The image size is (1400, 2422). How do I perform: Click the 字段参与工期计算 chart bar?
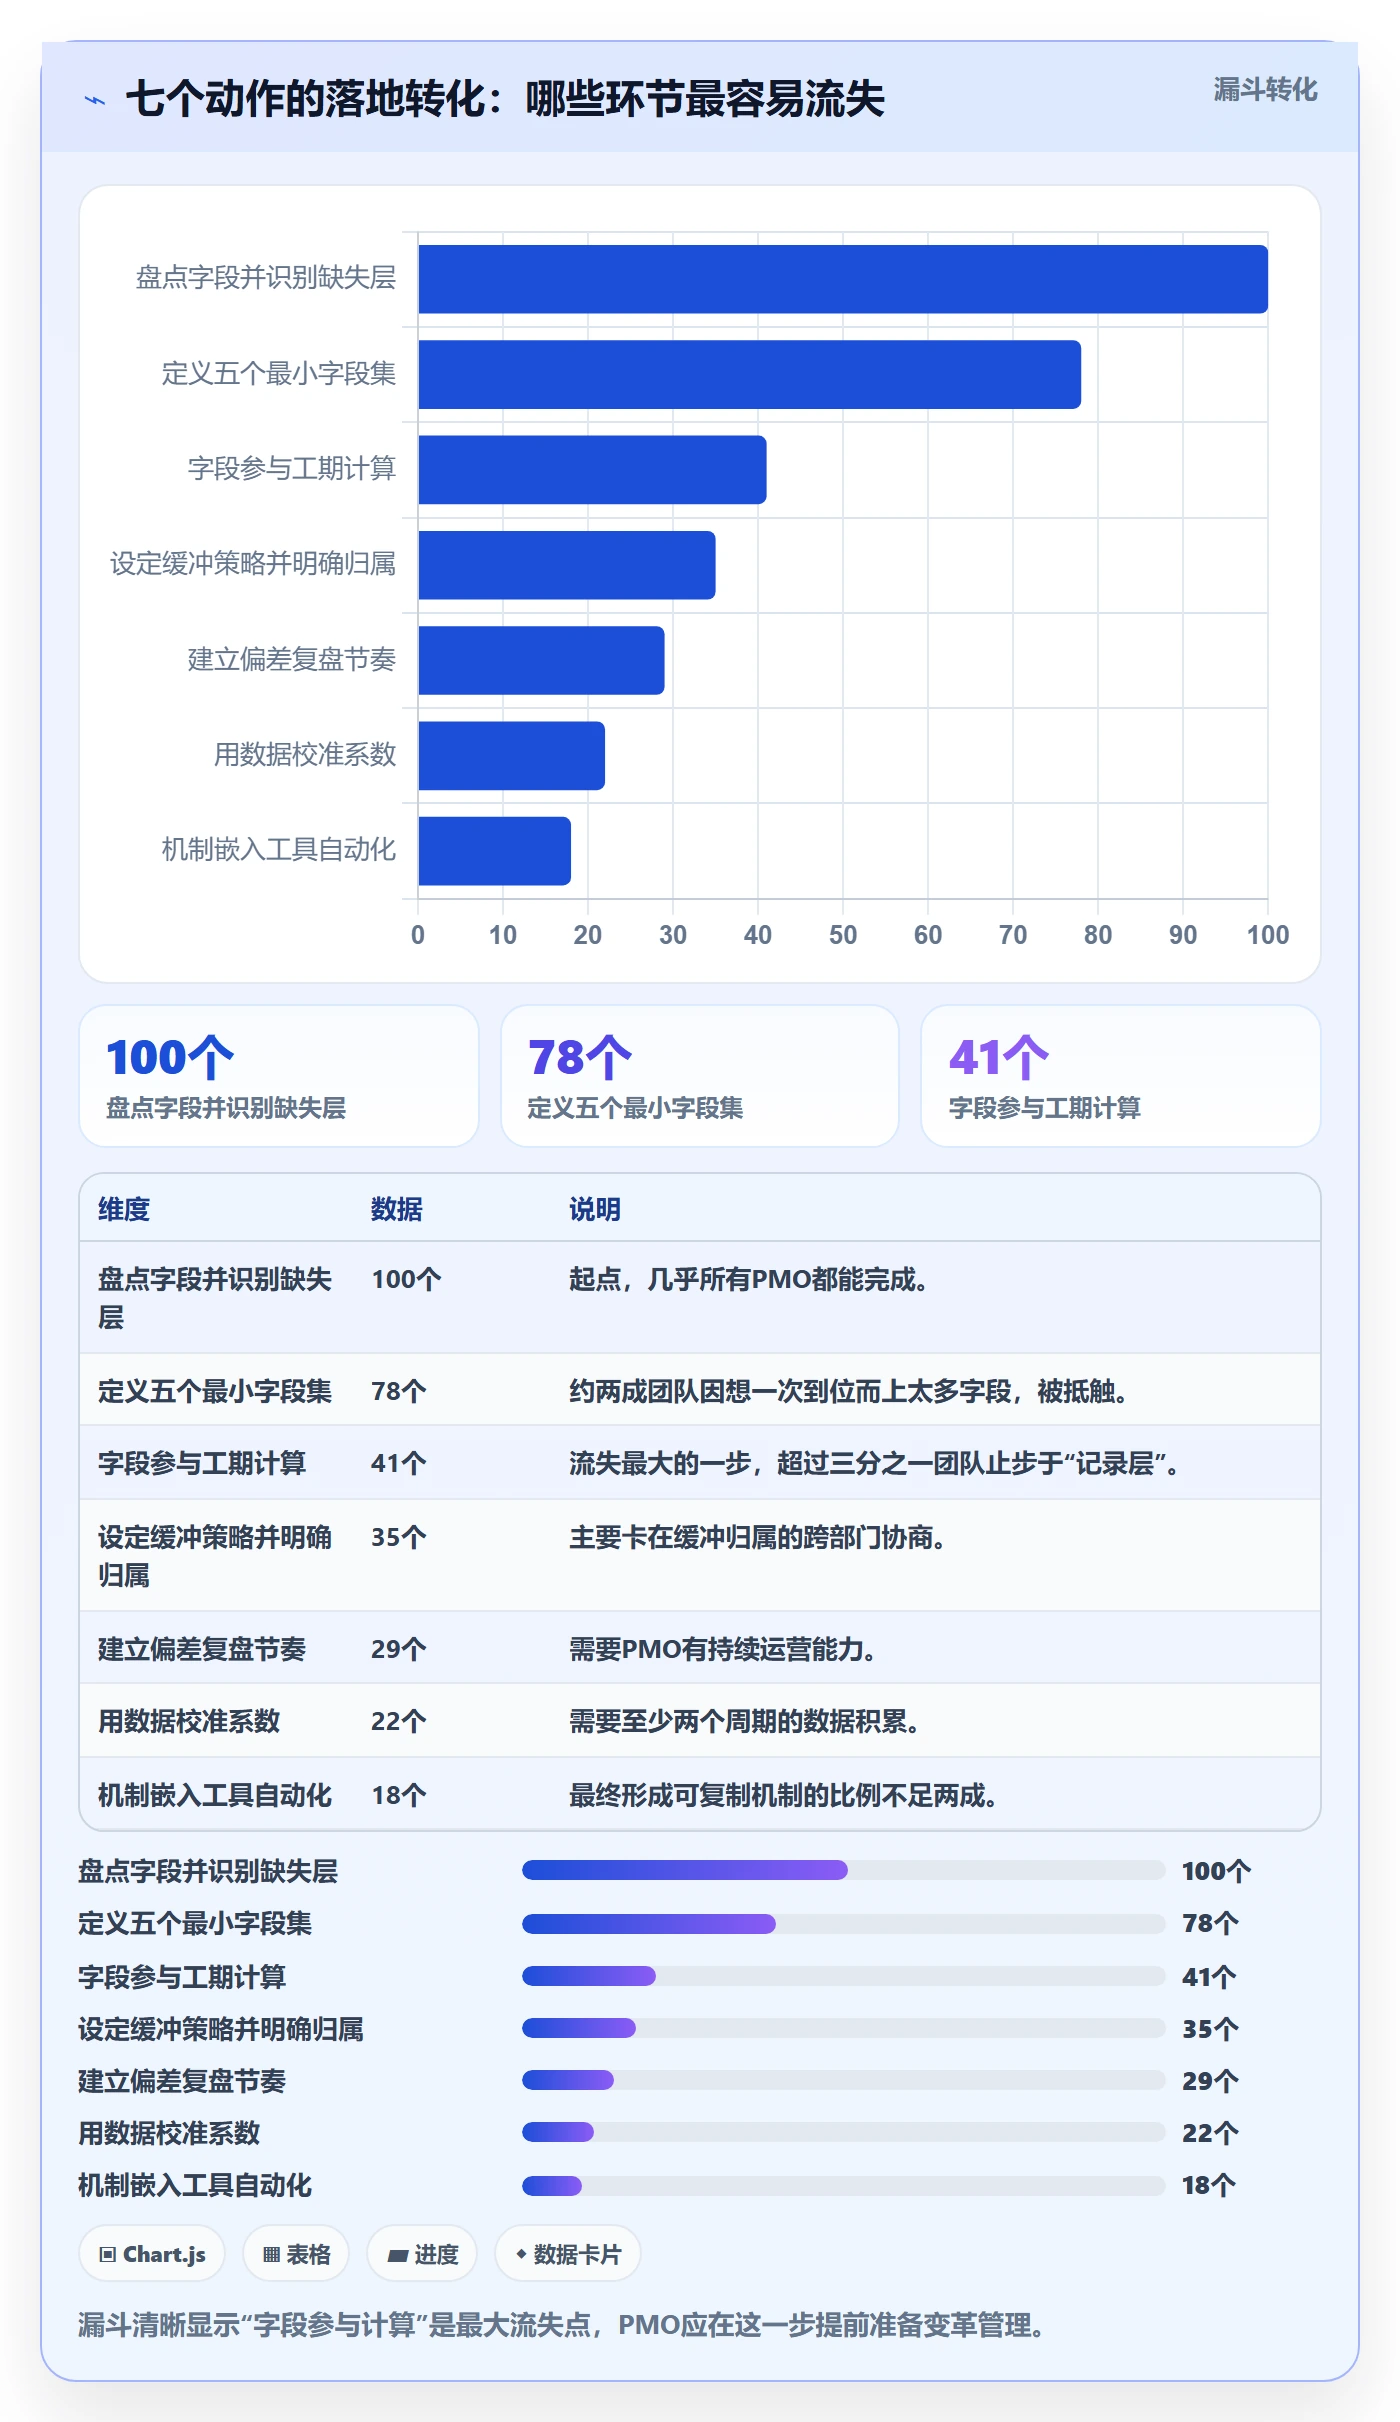point(592,470)
